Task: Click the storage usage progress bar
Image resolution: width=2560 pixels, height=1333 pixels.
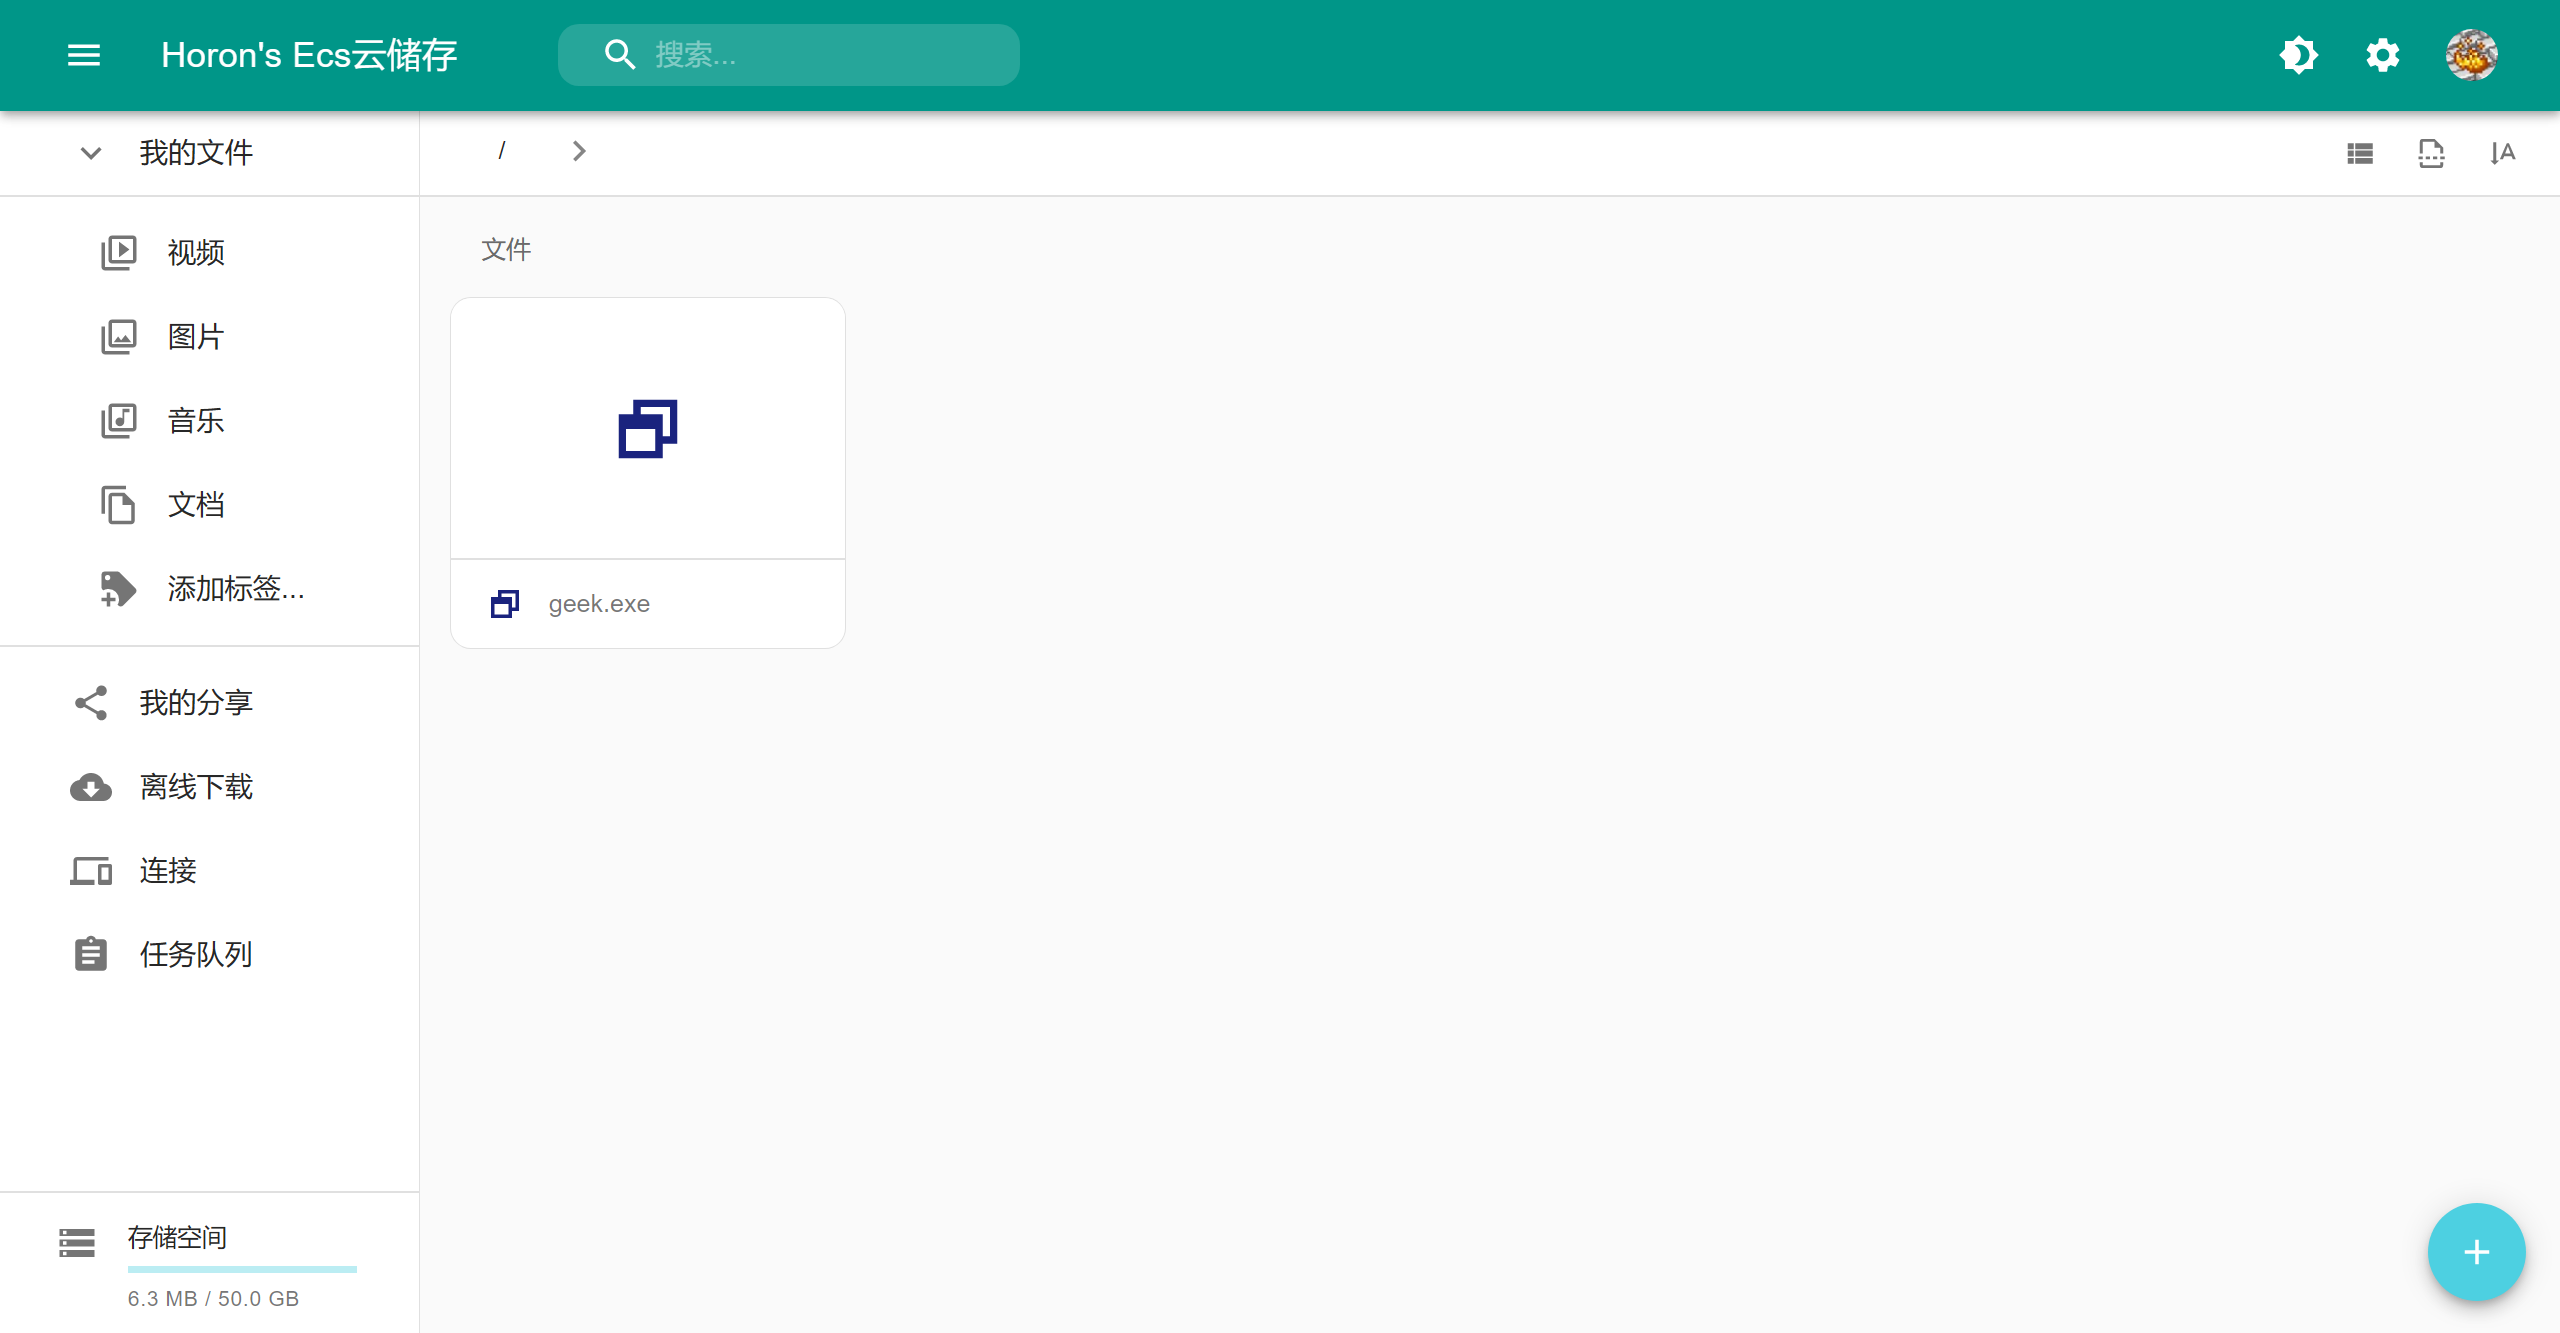Action: pos(242,1269)
